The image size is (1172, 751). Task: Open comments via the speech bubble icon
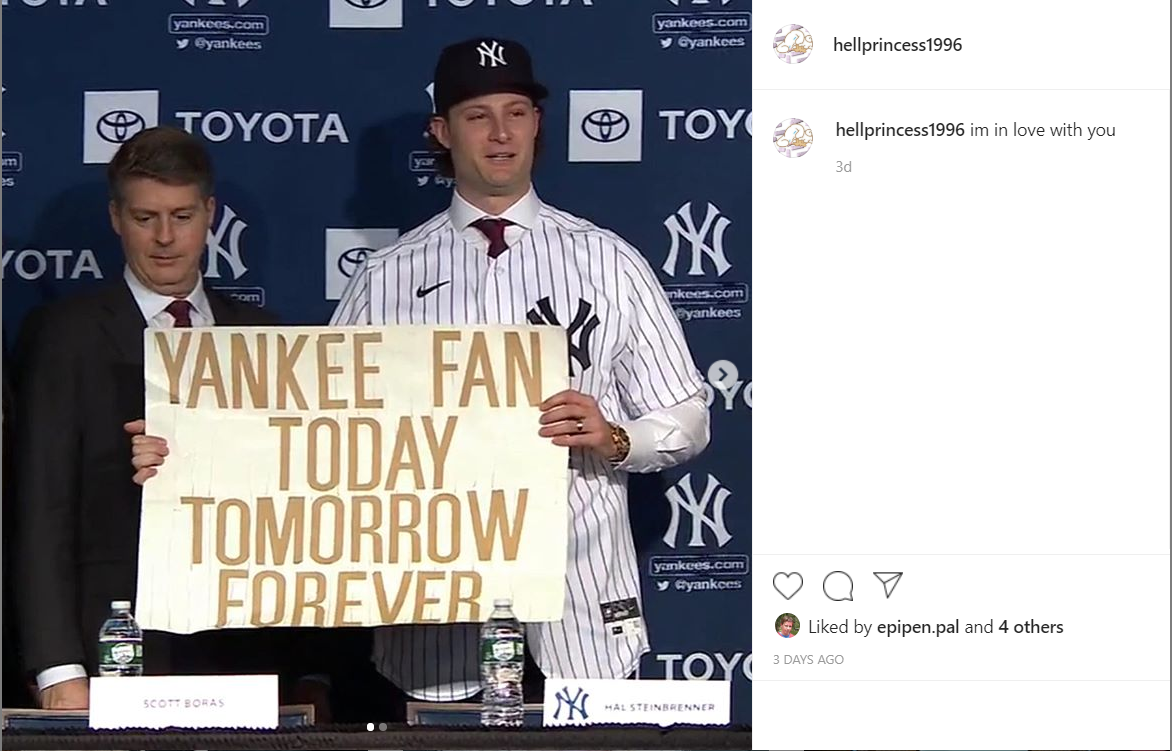838,586
